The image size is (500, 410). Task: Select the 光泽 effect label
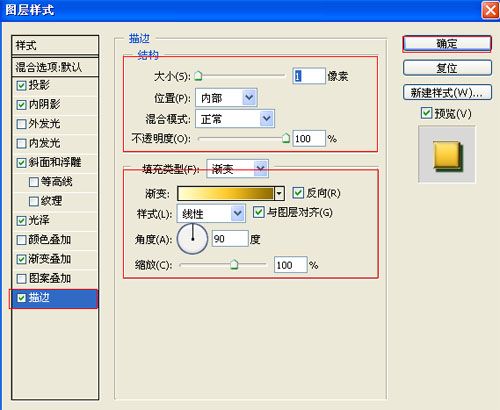click(39, 220)
